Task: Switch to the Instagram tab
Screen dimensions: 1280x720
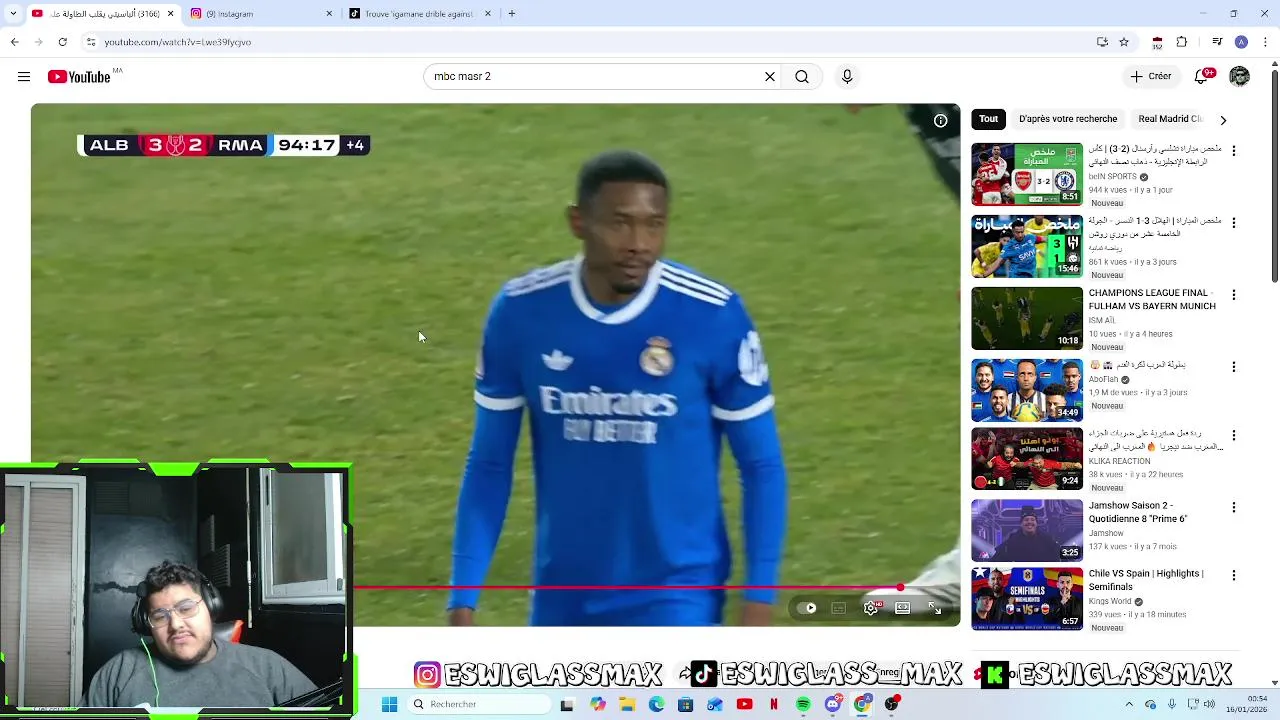Action: (260, 14)
